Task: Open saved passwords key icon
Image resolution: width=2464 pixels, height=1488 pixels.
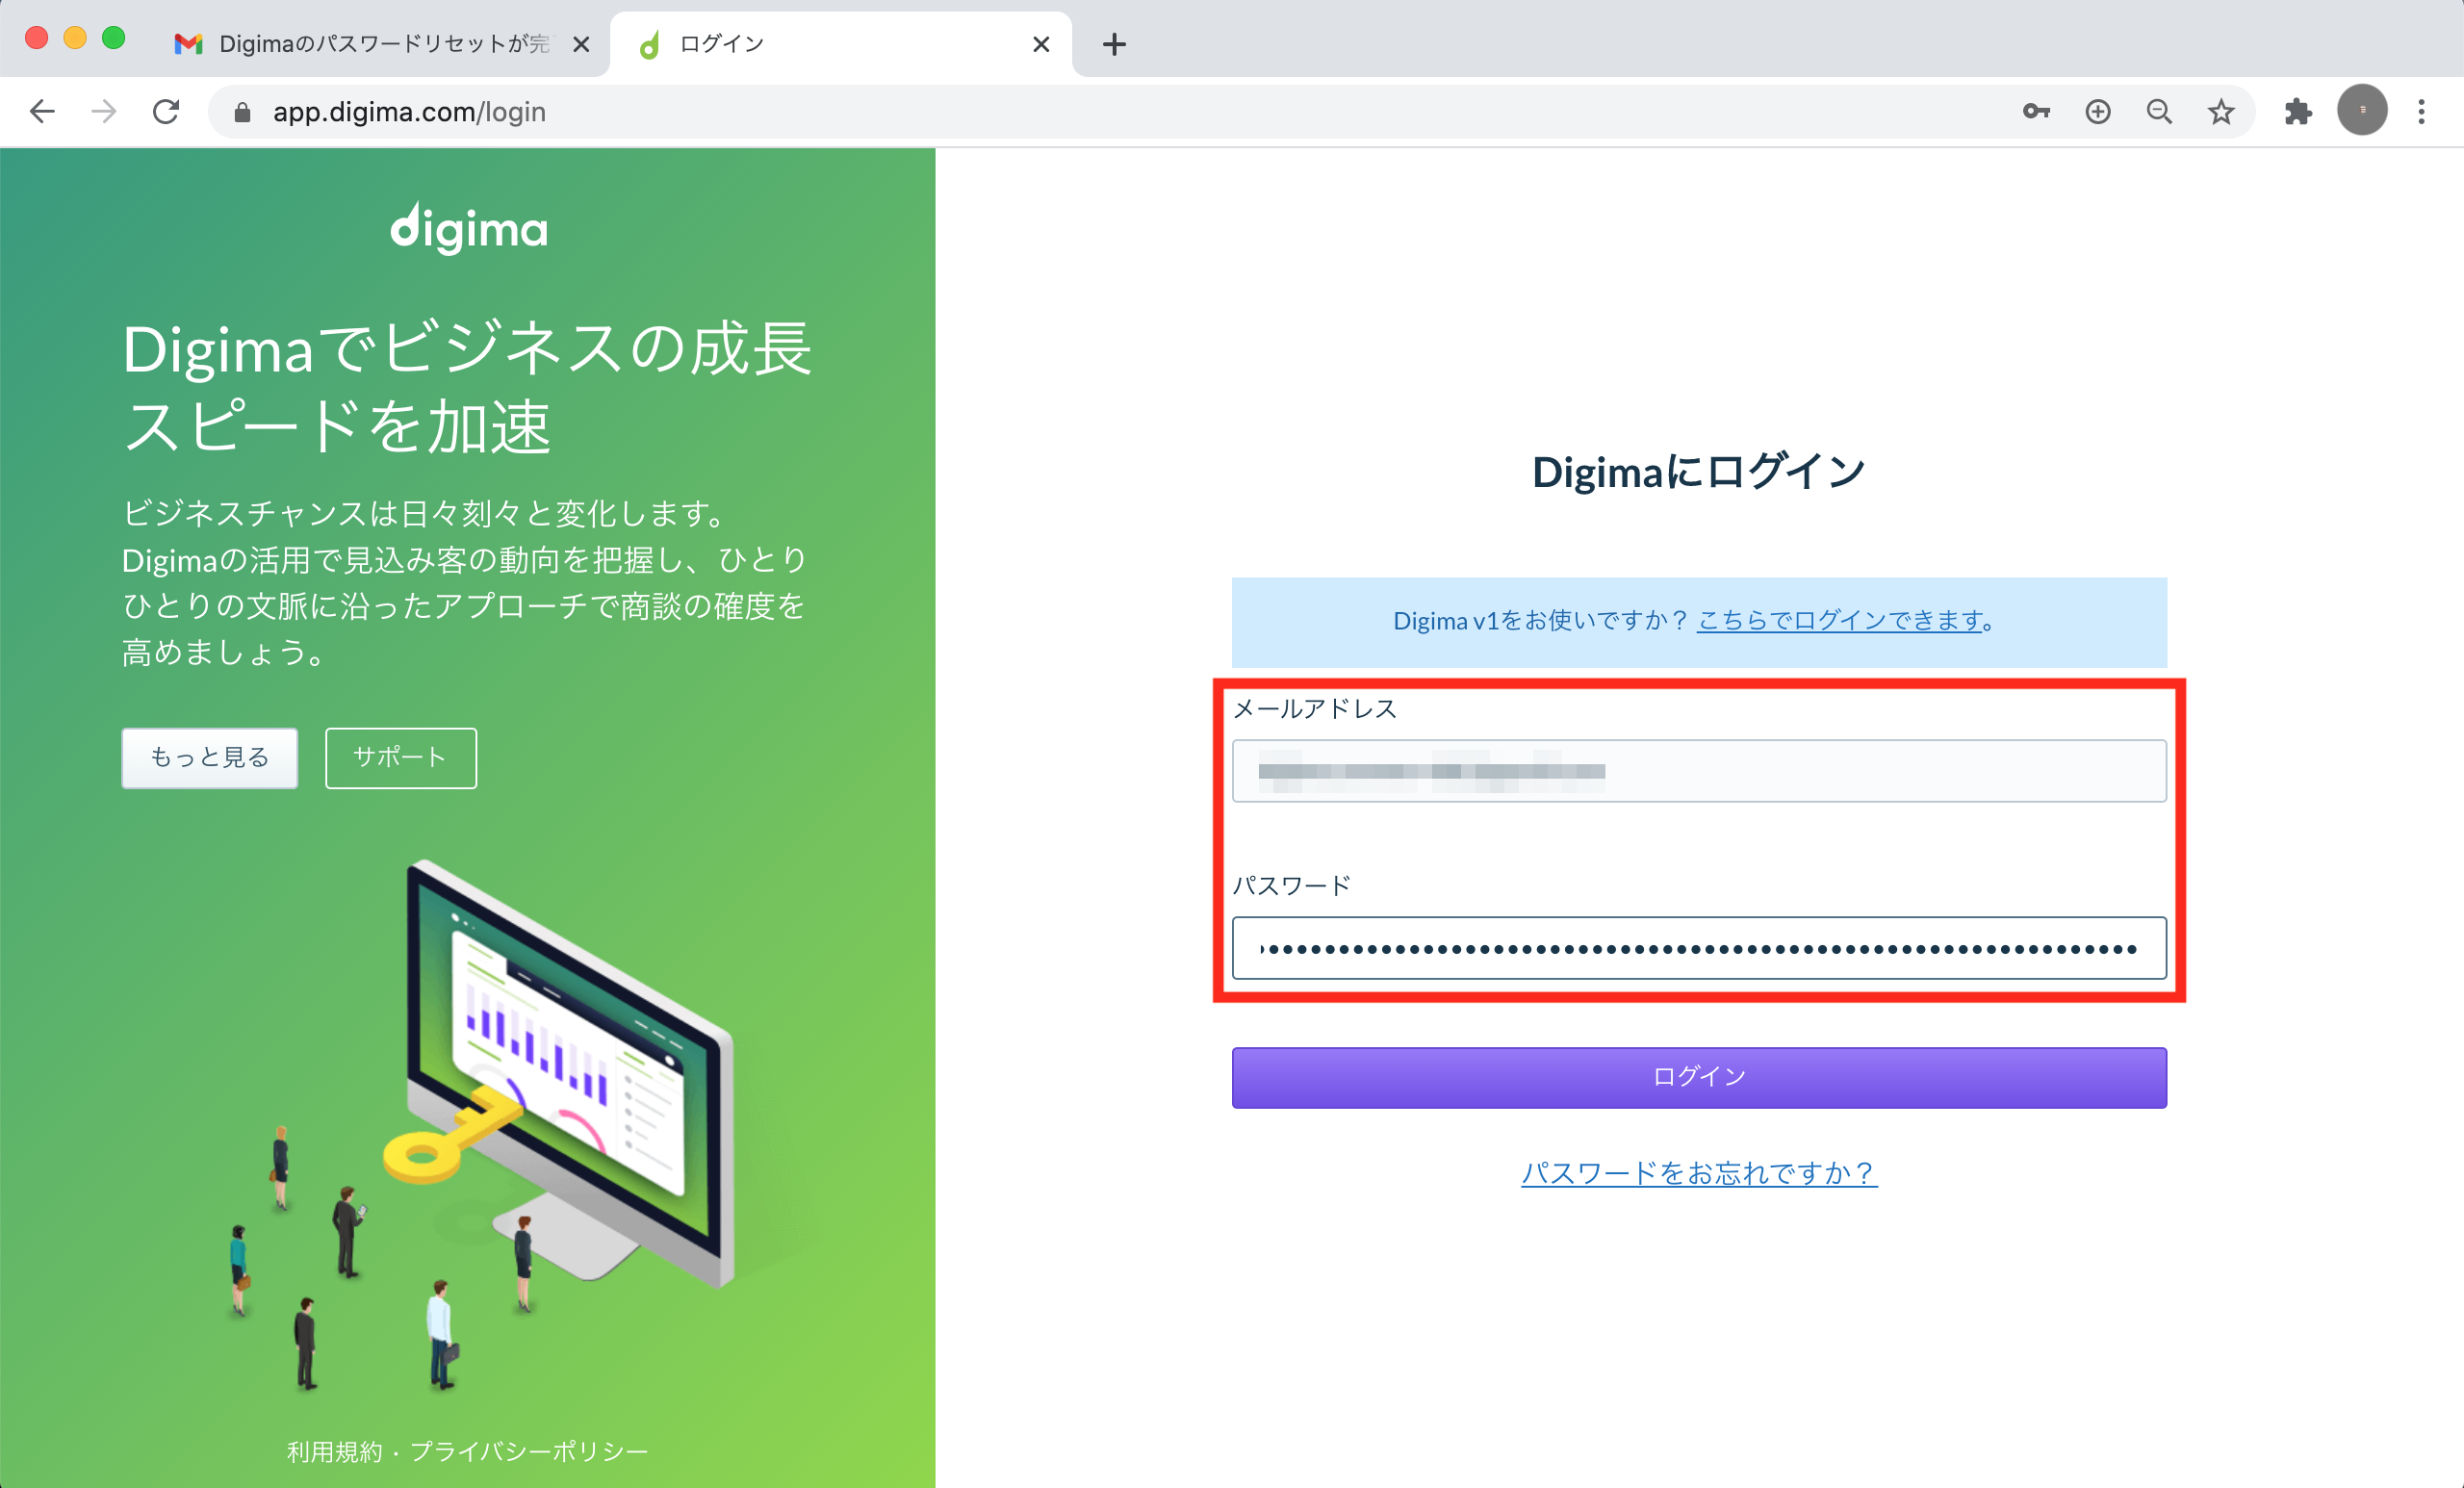Action: pyautogui.click(x=2036, y=111)
